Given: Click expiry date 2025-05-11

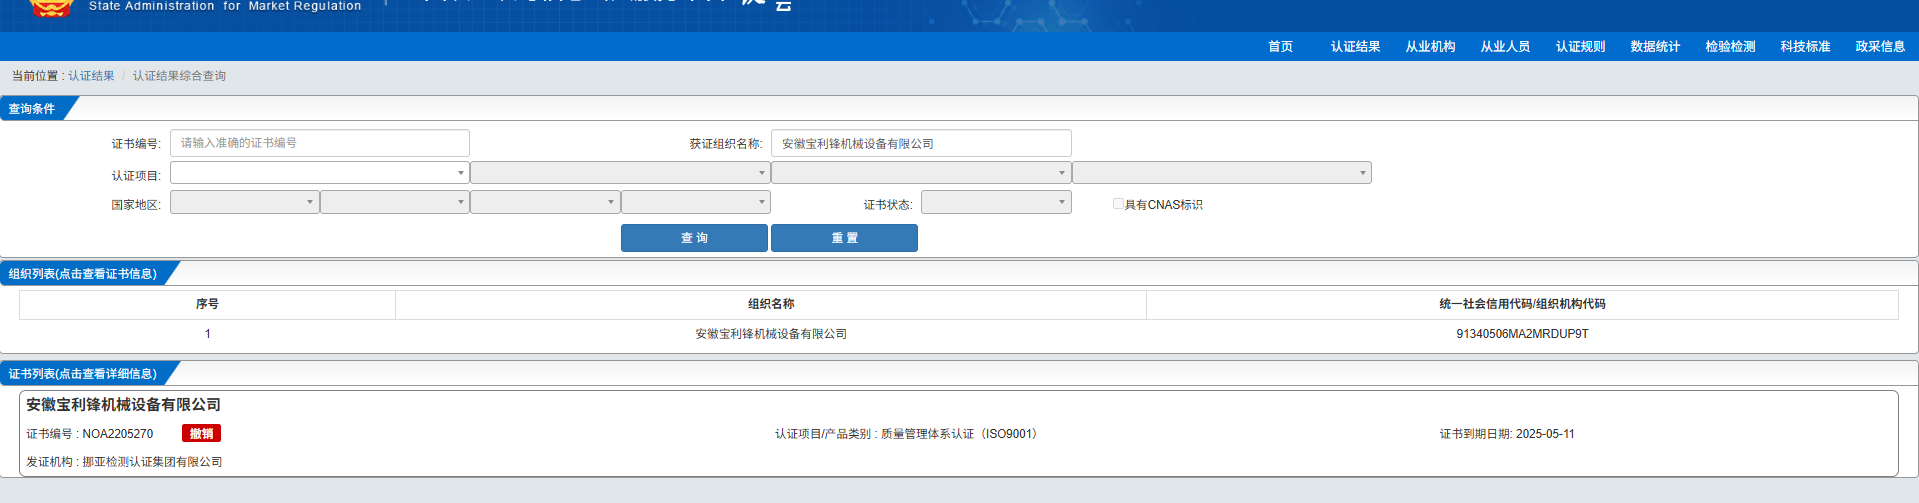Looking at the screenshot, I should (1545, 434).
